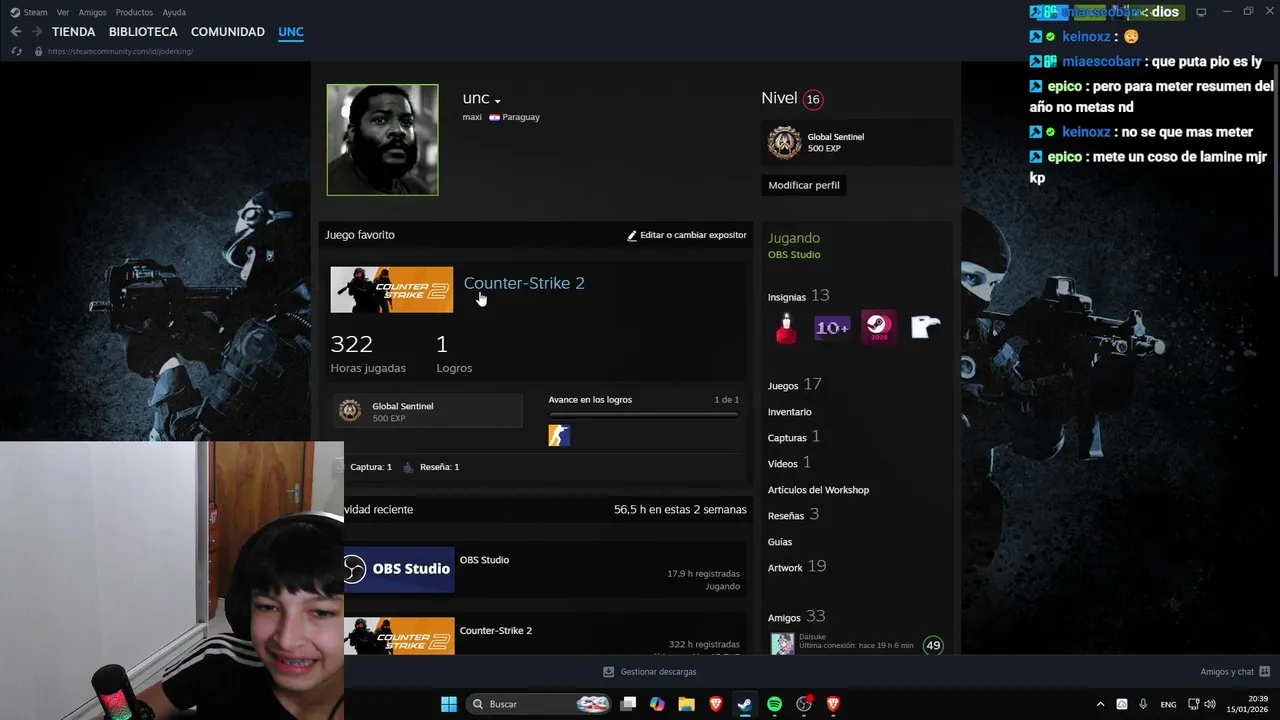Open the Capturas 1 link

click(794, 437)
